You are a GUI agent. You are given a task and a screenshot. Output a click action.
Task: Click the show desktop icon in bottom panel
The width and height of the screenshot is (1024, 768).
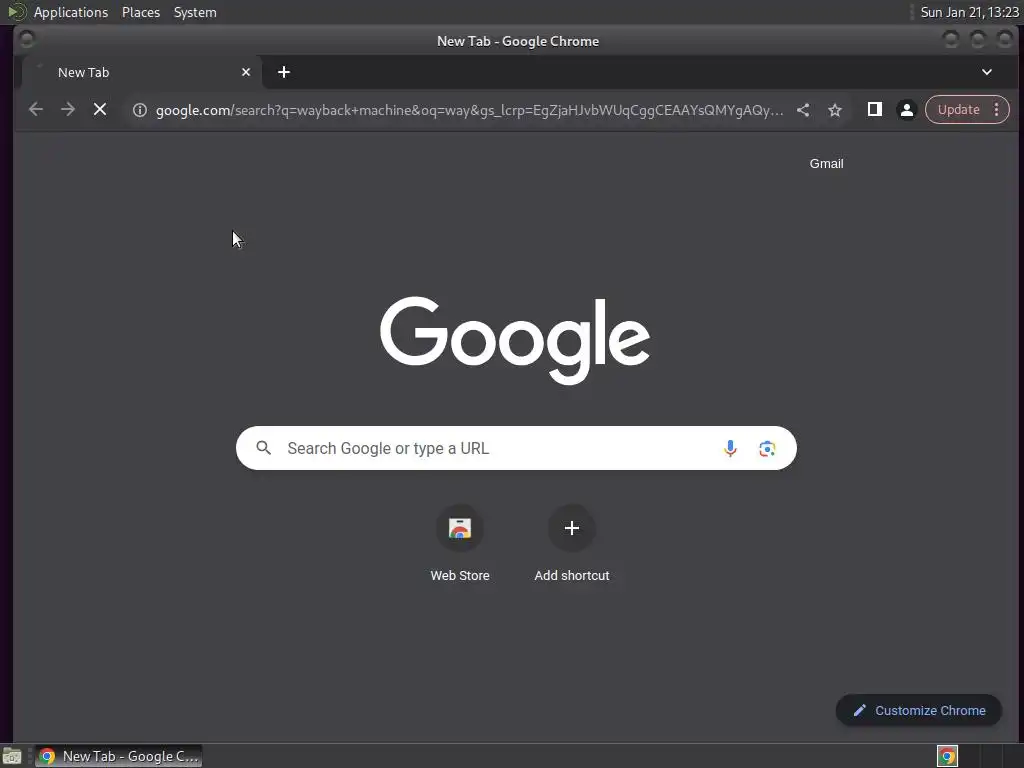[12, 756]
